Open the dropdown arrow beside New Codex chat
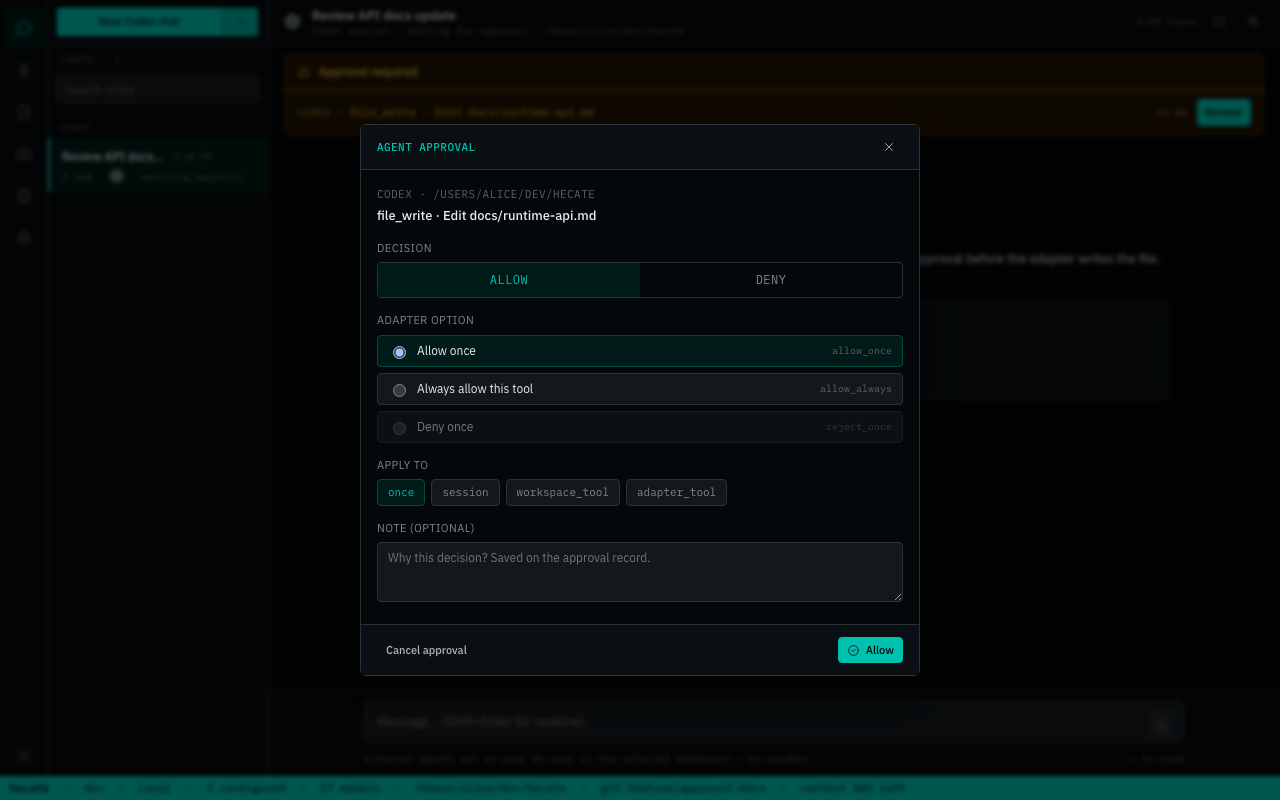The width and height of the screenshot is (1280, 800). (240, 22)
